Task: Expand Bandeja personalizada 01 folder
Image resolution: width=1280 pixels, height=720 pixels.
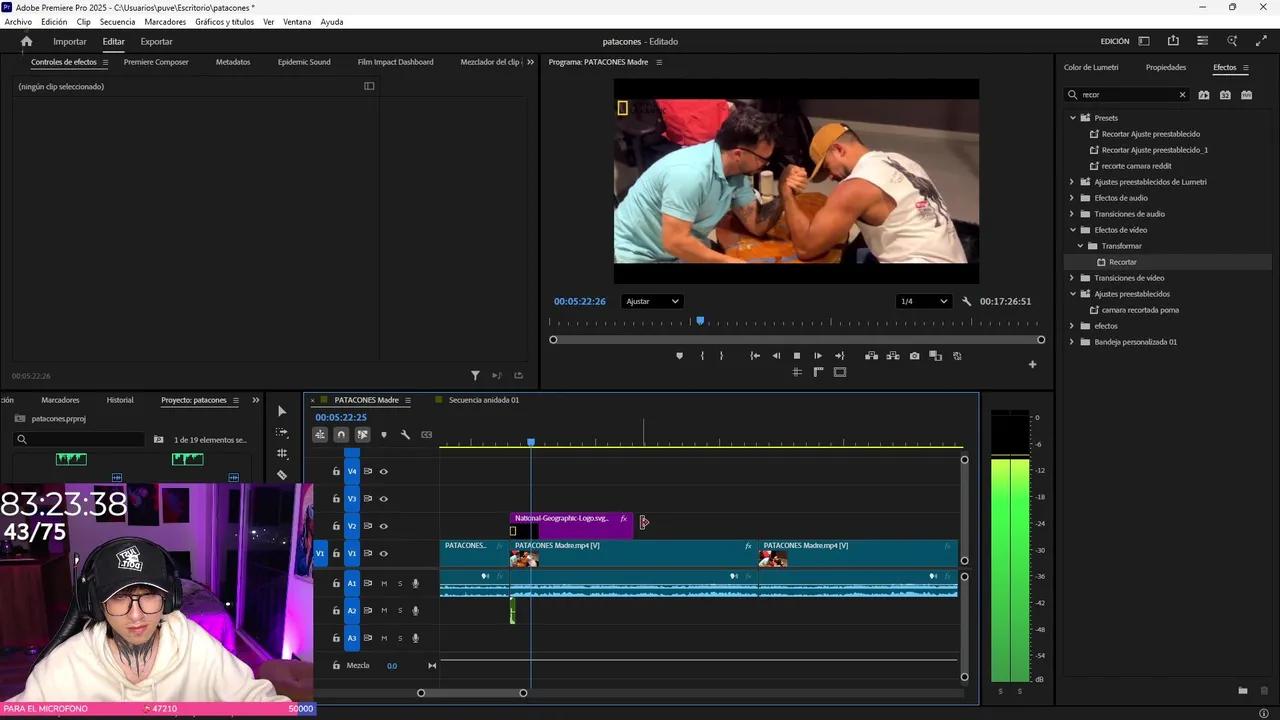Action: coord(1072,342)
